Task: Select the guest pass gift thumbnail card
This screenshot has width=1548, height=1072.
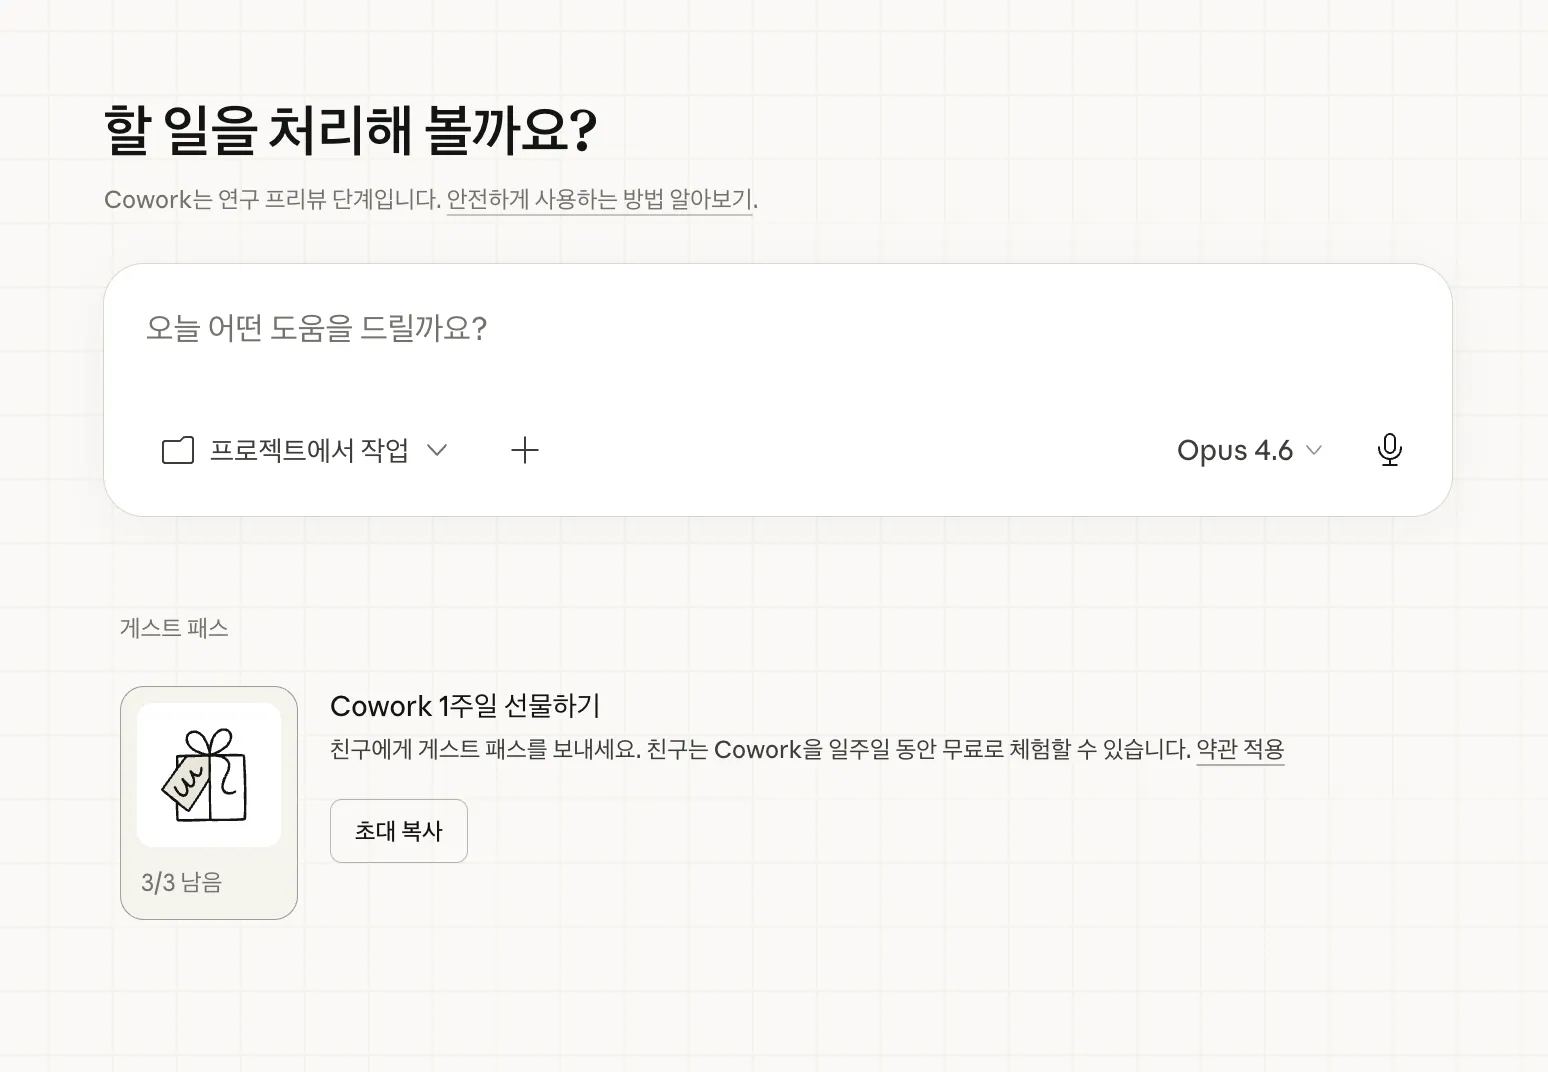Action: (x=209, y=801)
